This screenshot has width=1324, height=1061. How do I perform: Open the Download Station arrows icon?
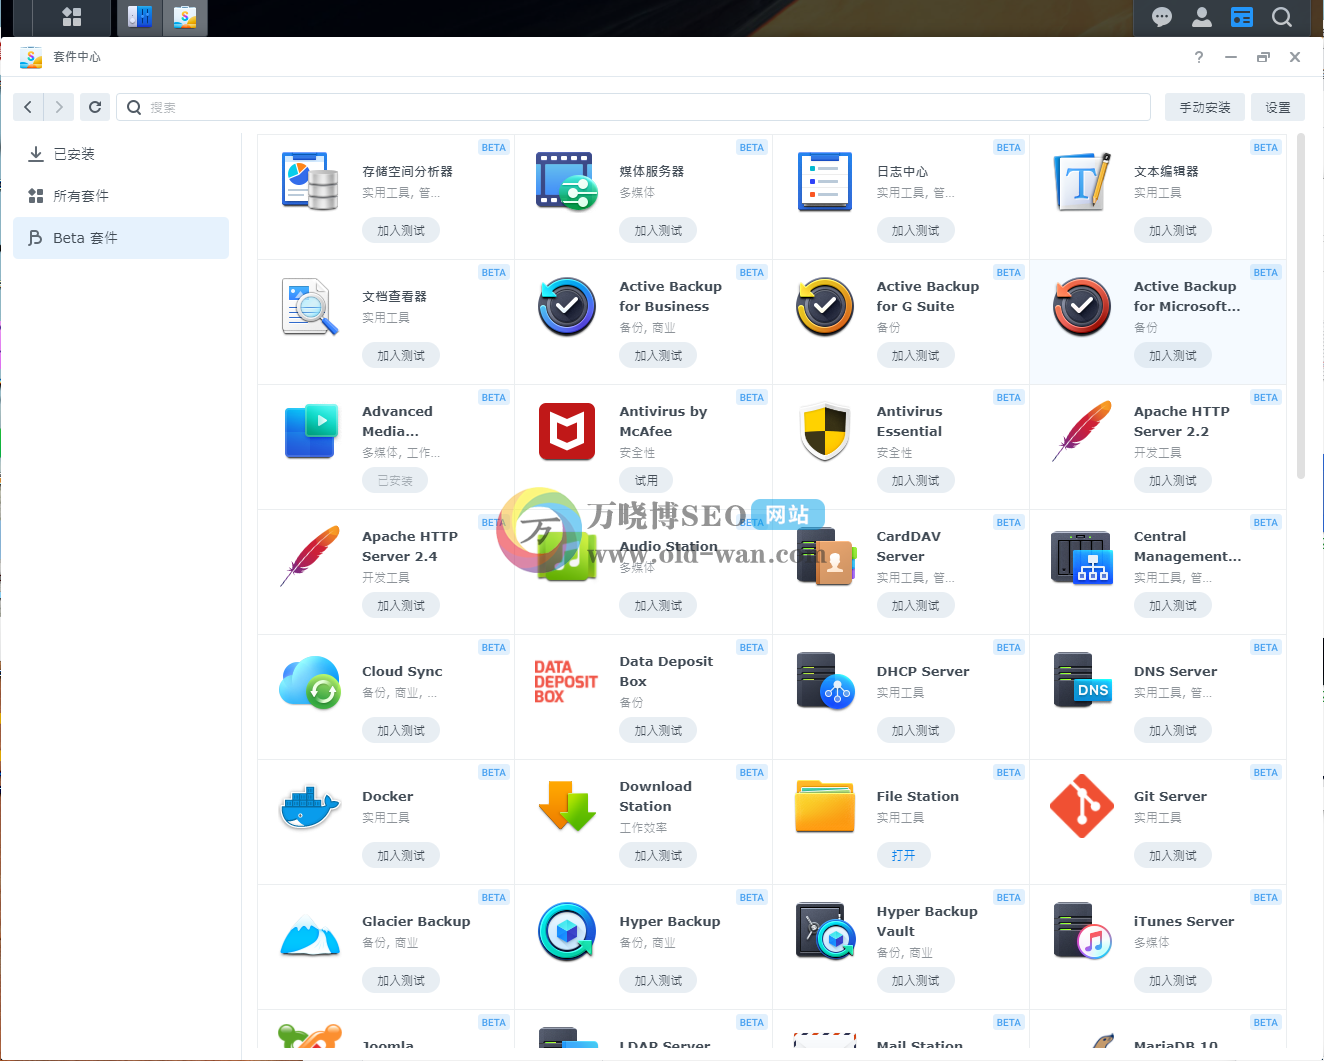567,806
